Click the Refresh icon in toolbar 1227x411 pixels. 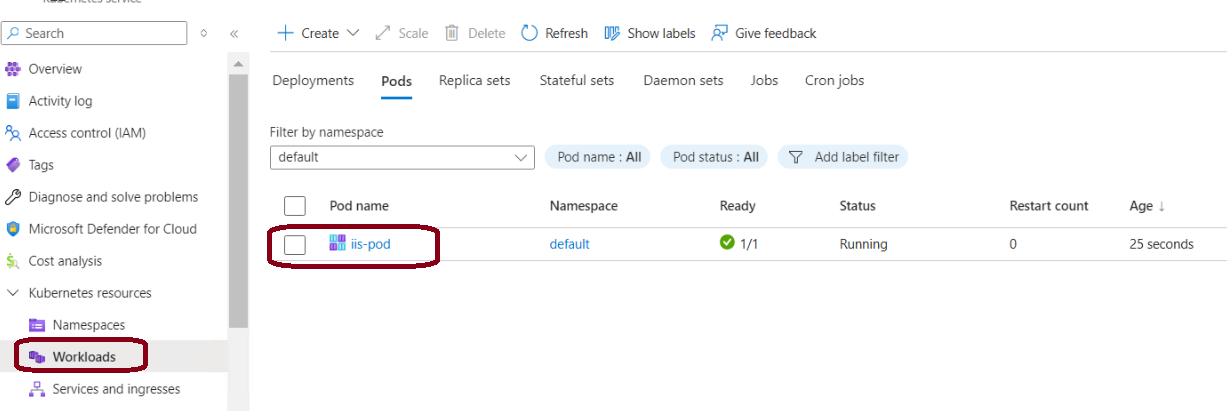point(530,33)
